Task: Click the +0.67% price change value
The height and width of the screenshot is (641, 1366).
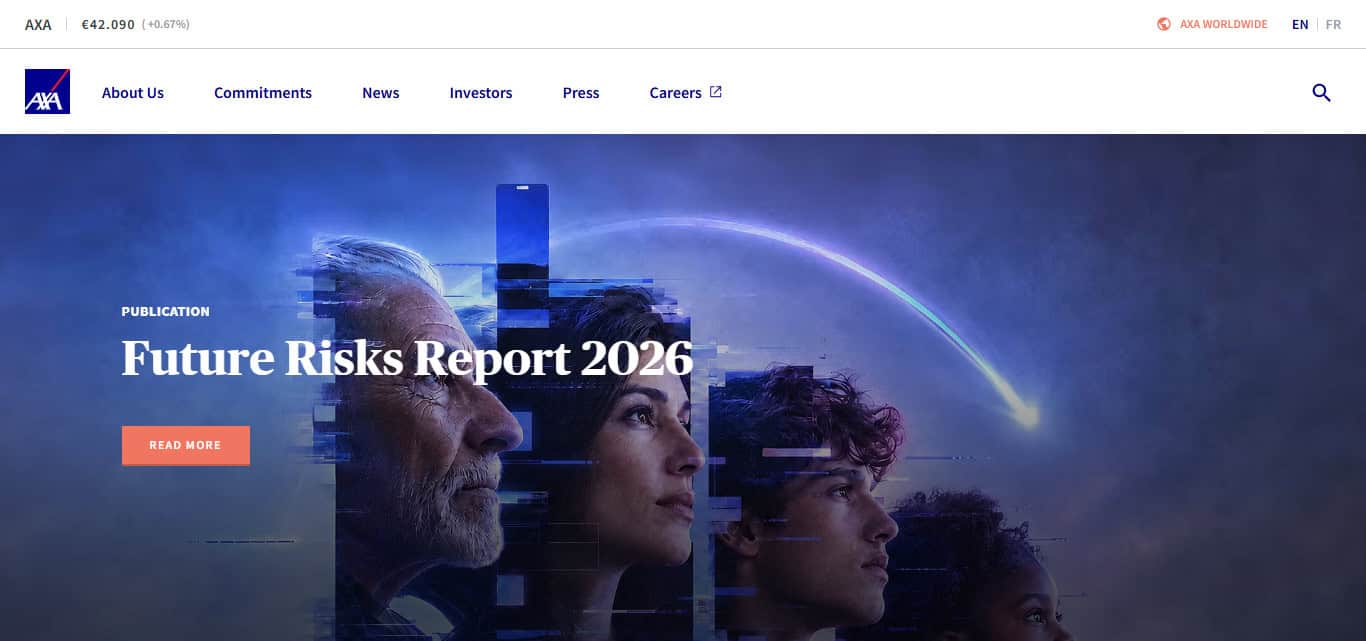Action: point(166,24)
